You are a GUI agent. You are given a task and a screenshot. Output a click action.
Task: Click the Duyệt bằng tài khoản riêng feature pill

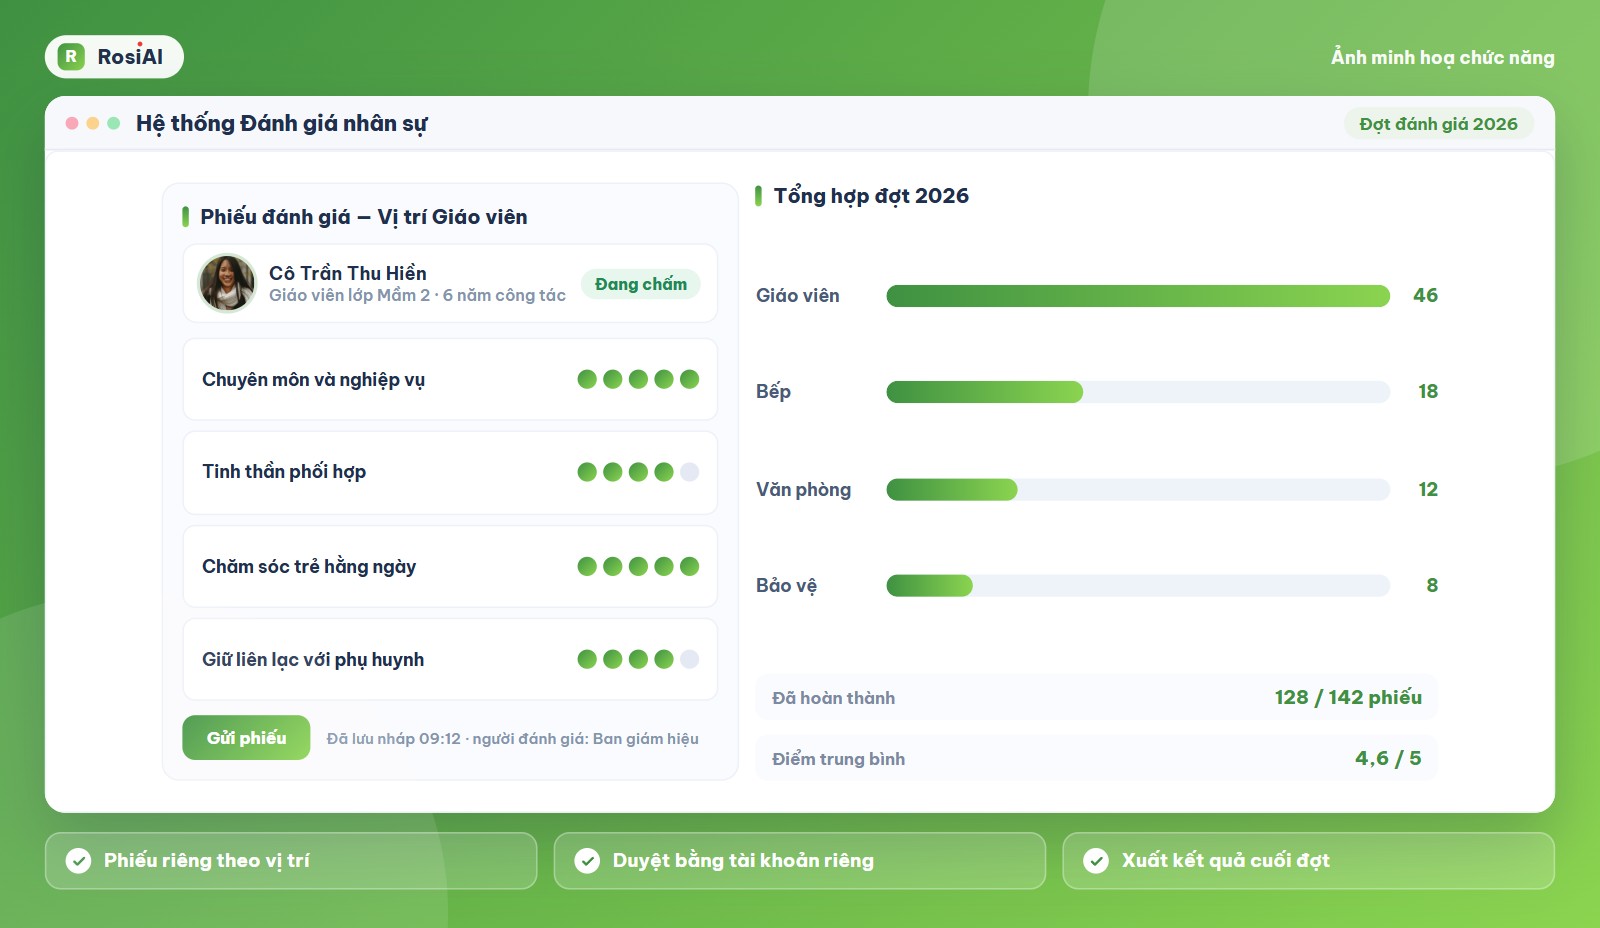pos(800,861)
